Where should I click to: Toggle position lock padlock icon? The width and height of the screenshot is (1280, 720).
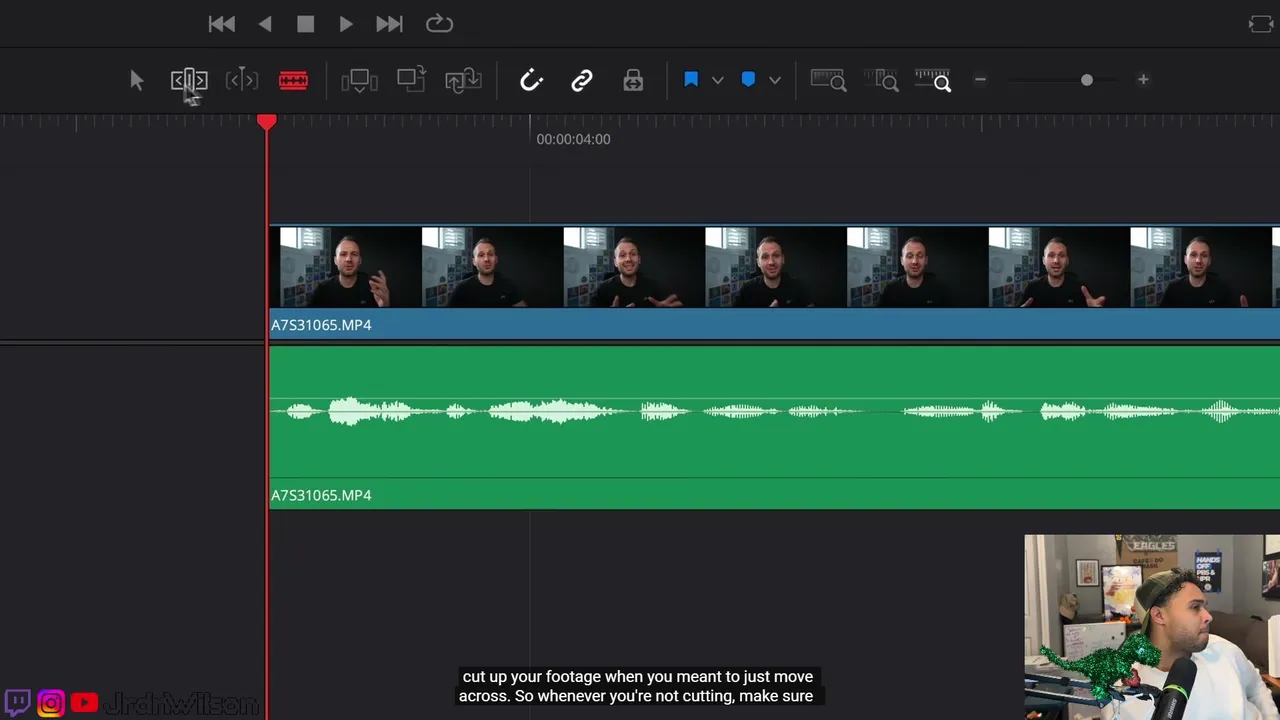tap(633, 80)
